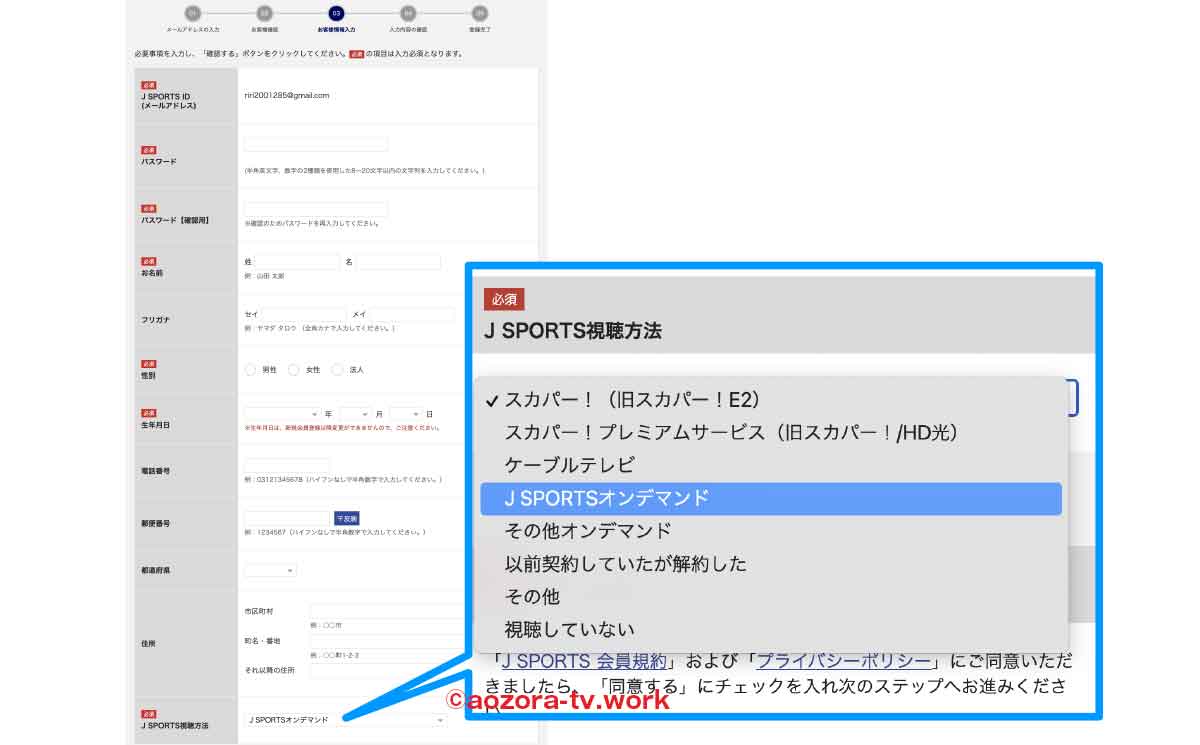Click the step 02 progress circle indicator
This screenshot has height=745, width=1200.
coord(263,12)
